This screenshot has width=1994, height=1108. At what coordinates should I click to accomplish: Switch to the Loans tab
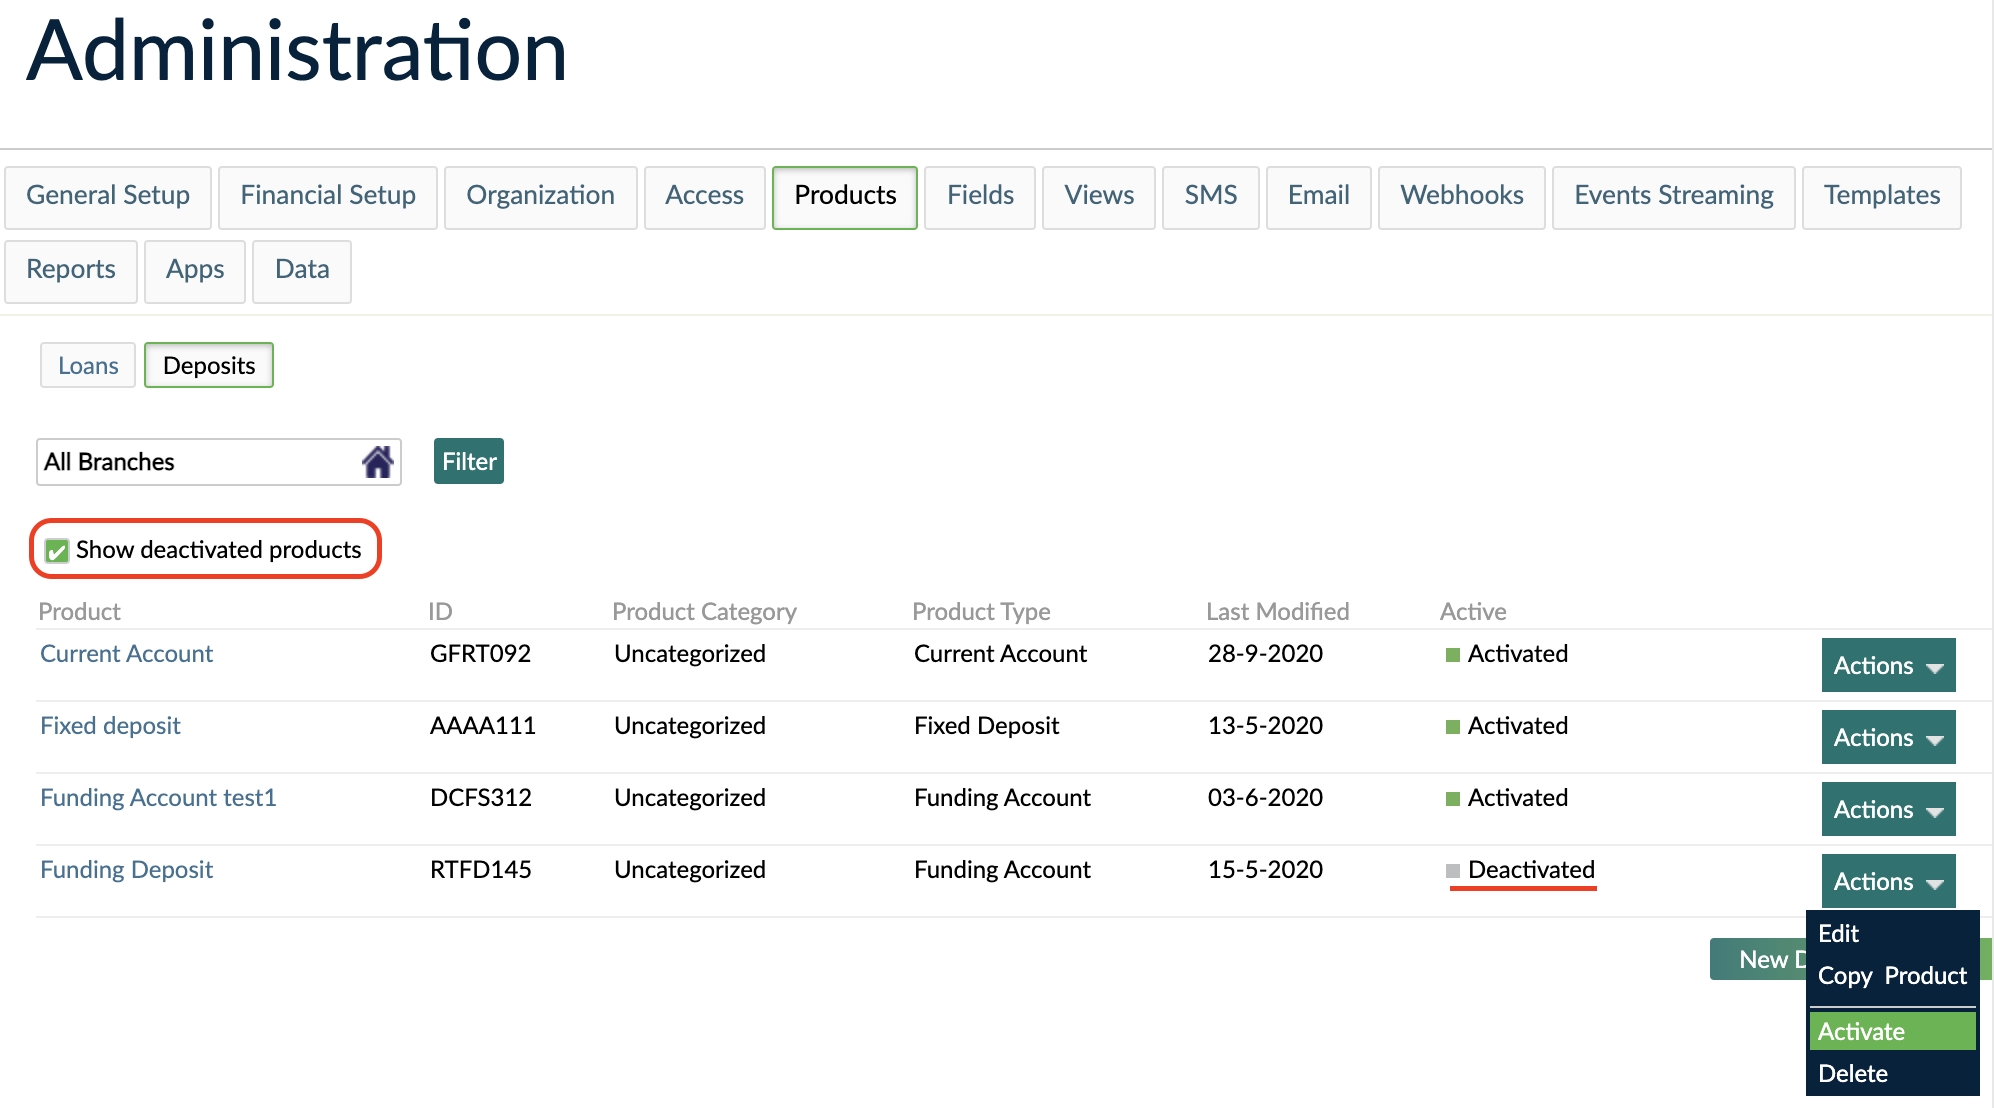87,365
